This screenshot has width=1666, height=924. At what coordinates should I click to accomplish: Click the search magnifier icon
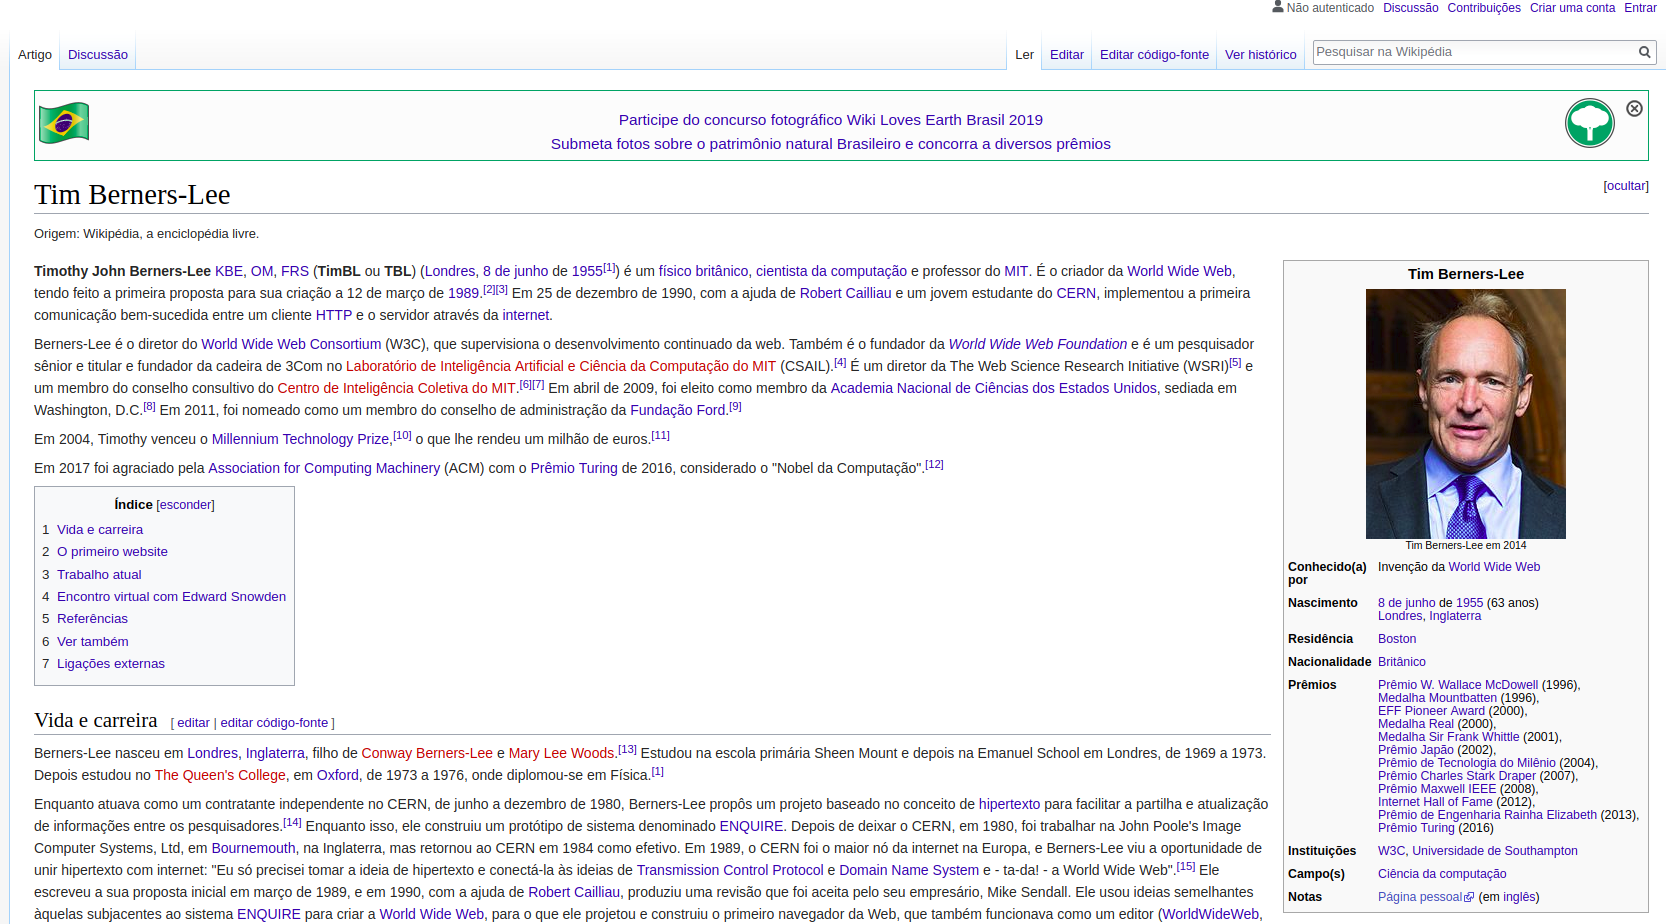click(1644, 52)
